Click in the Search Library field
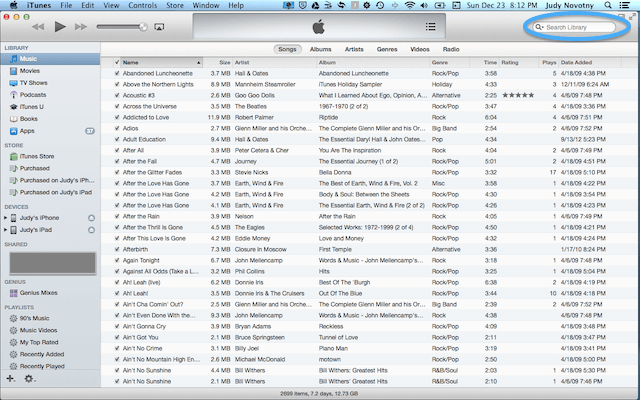Image resolution: width=640 pixels, height=400 pixels. point(574,27)
